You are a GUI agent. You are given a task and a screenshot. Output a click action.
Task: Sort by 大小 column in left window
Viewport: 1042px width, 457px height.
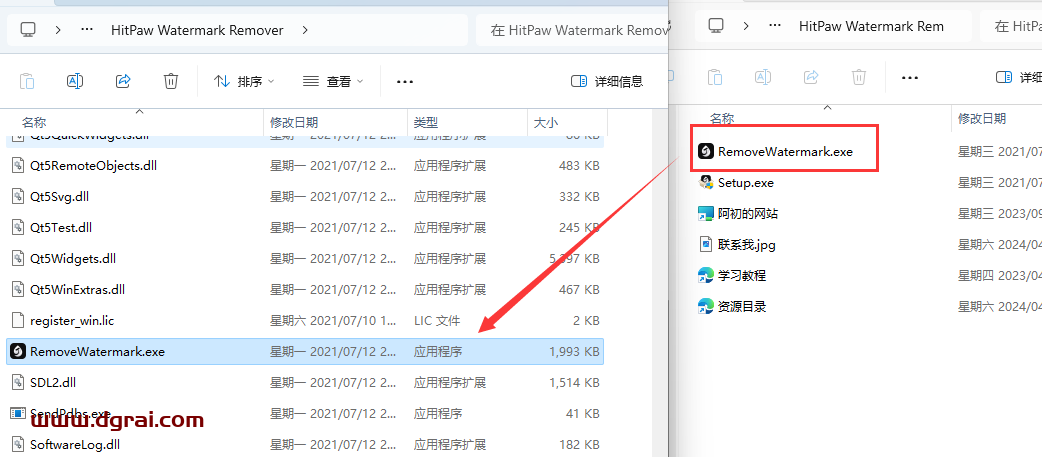(546, 122)
